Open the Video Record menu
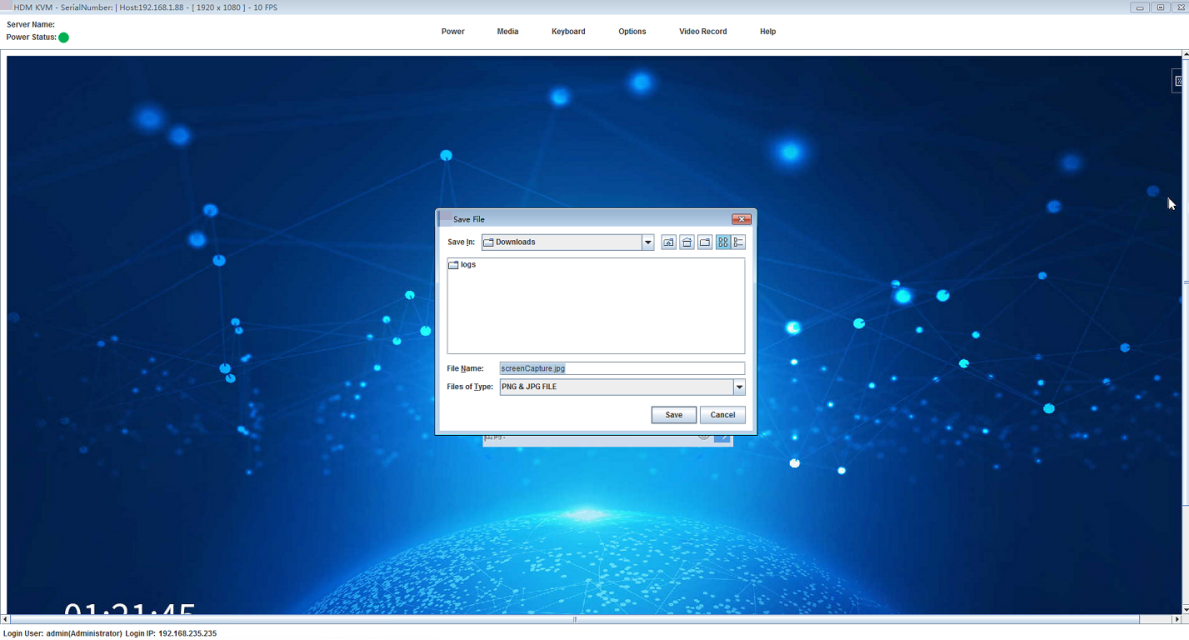Viewport: 1189px width, 640px height. click(x=703, y=32)
